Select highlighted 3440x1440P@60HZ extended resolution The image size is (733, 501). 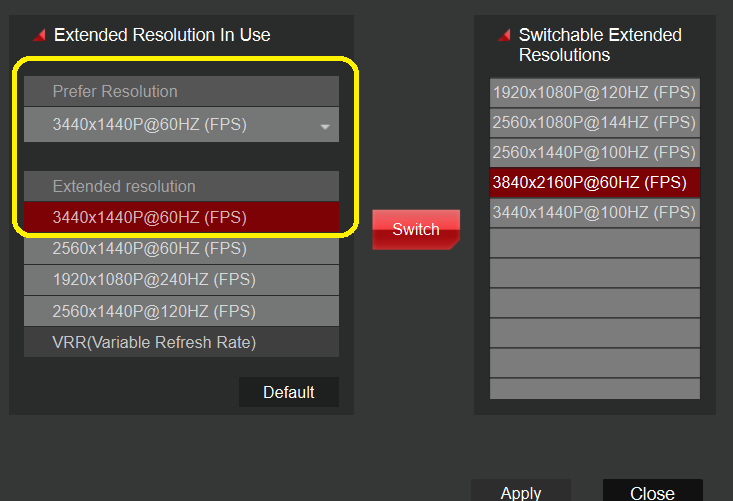click(180, 217)
